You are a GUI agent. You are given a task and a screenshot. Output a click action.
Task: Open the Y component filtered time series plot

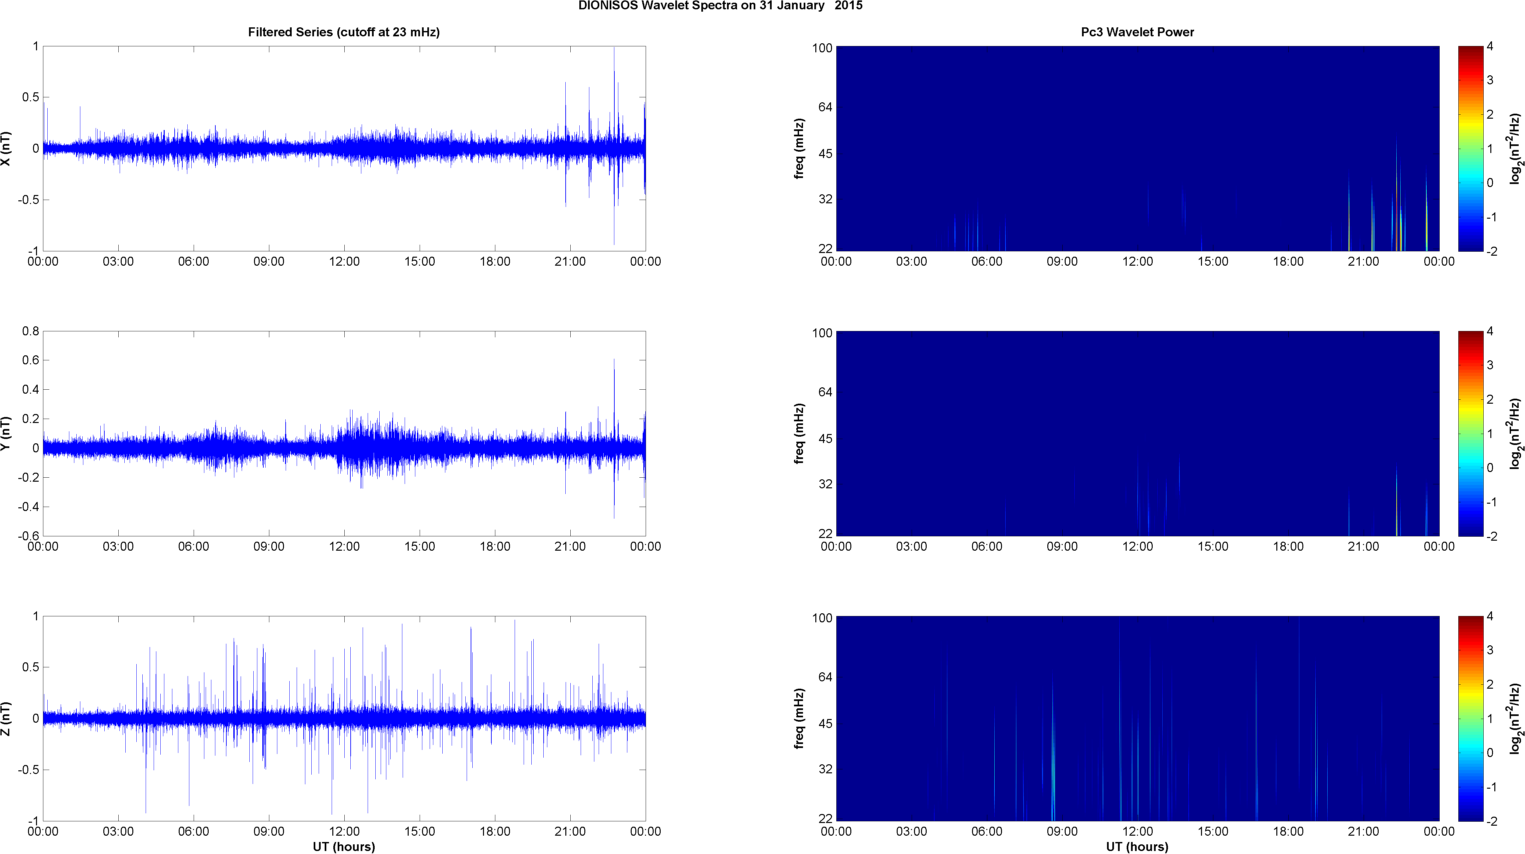coord(344,433)
